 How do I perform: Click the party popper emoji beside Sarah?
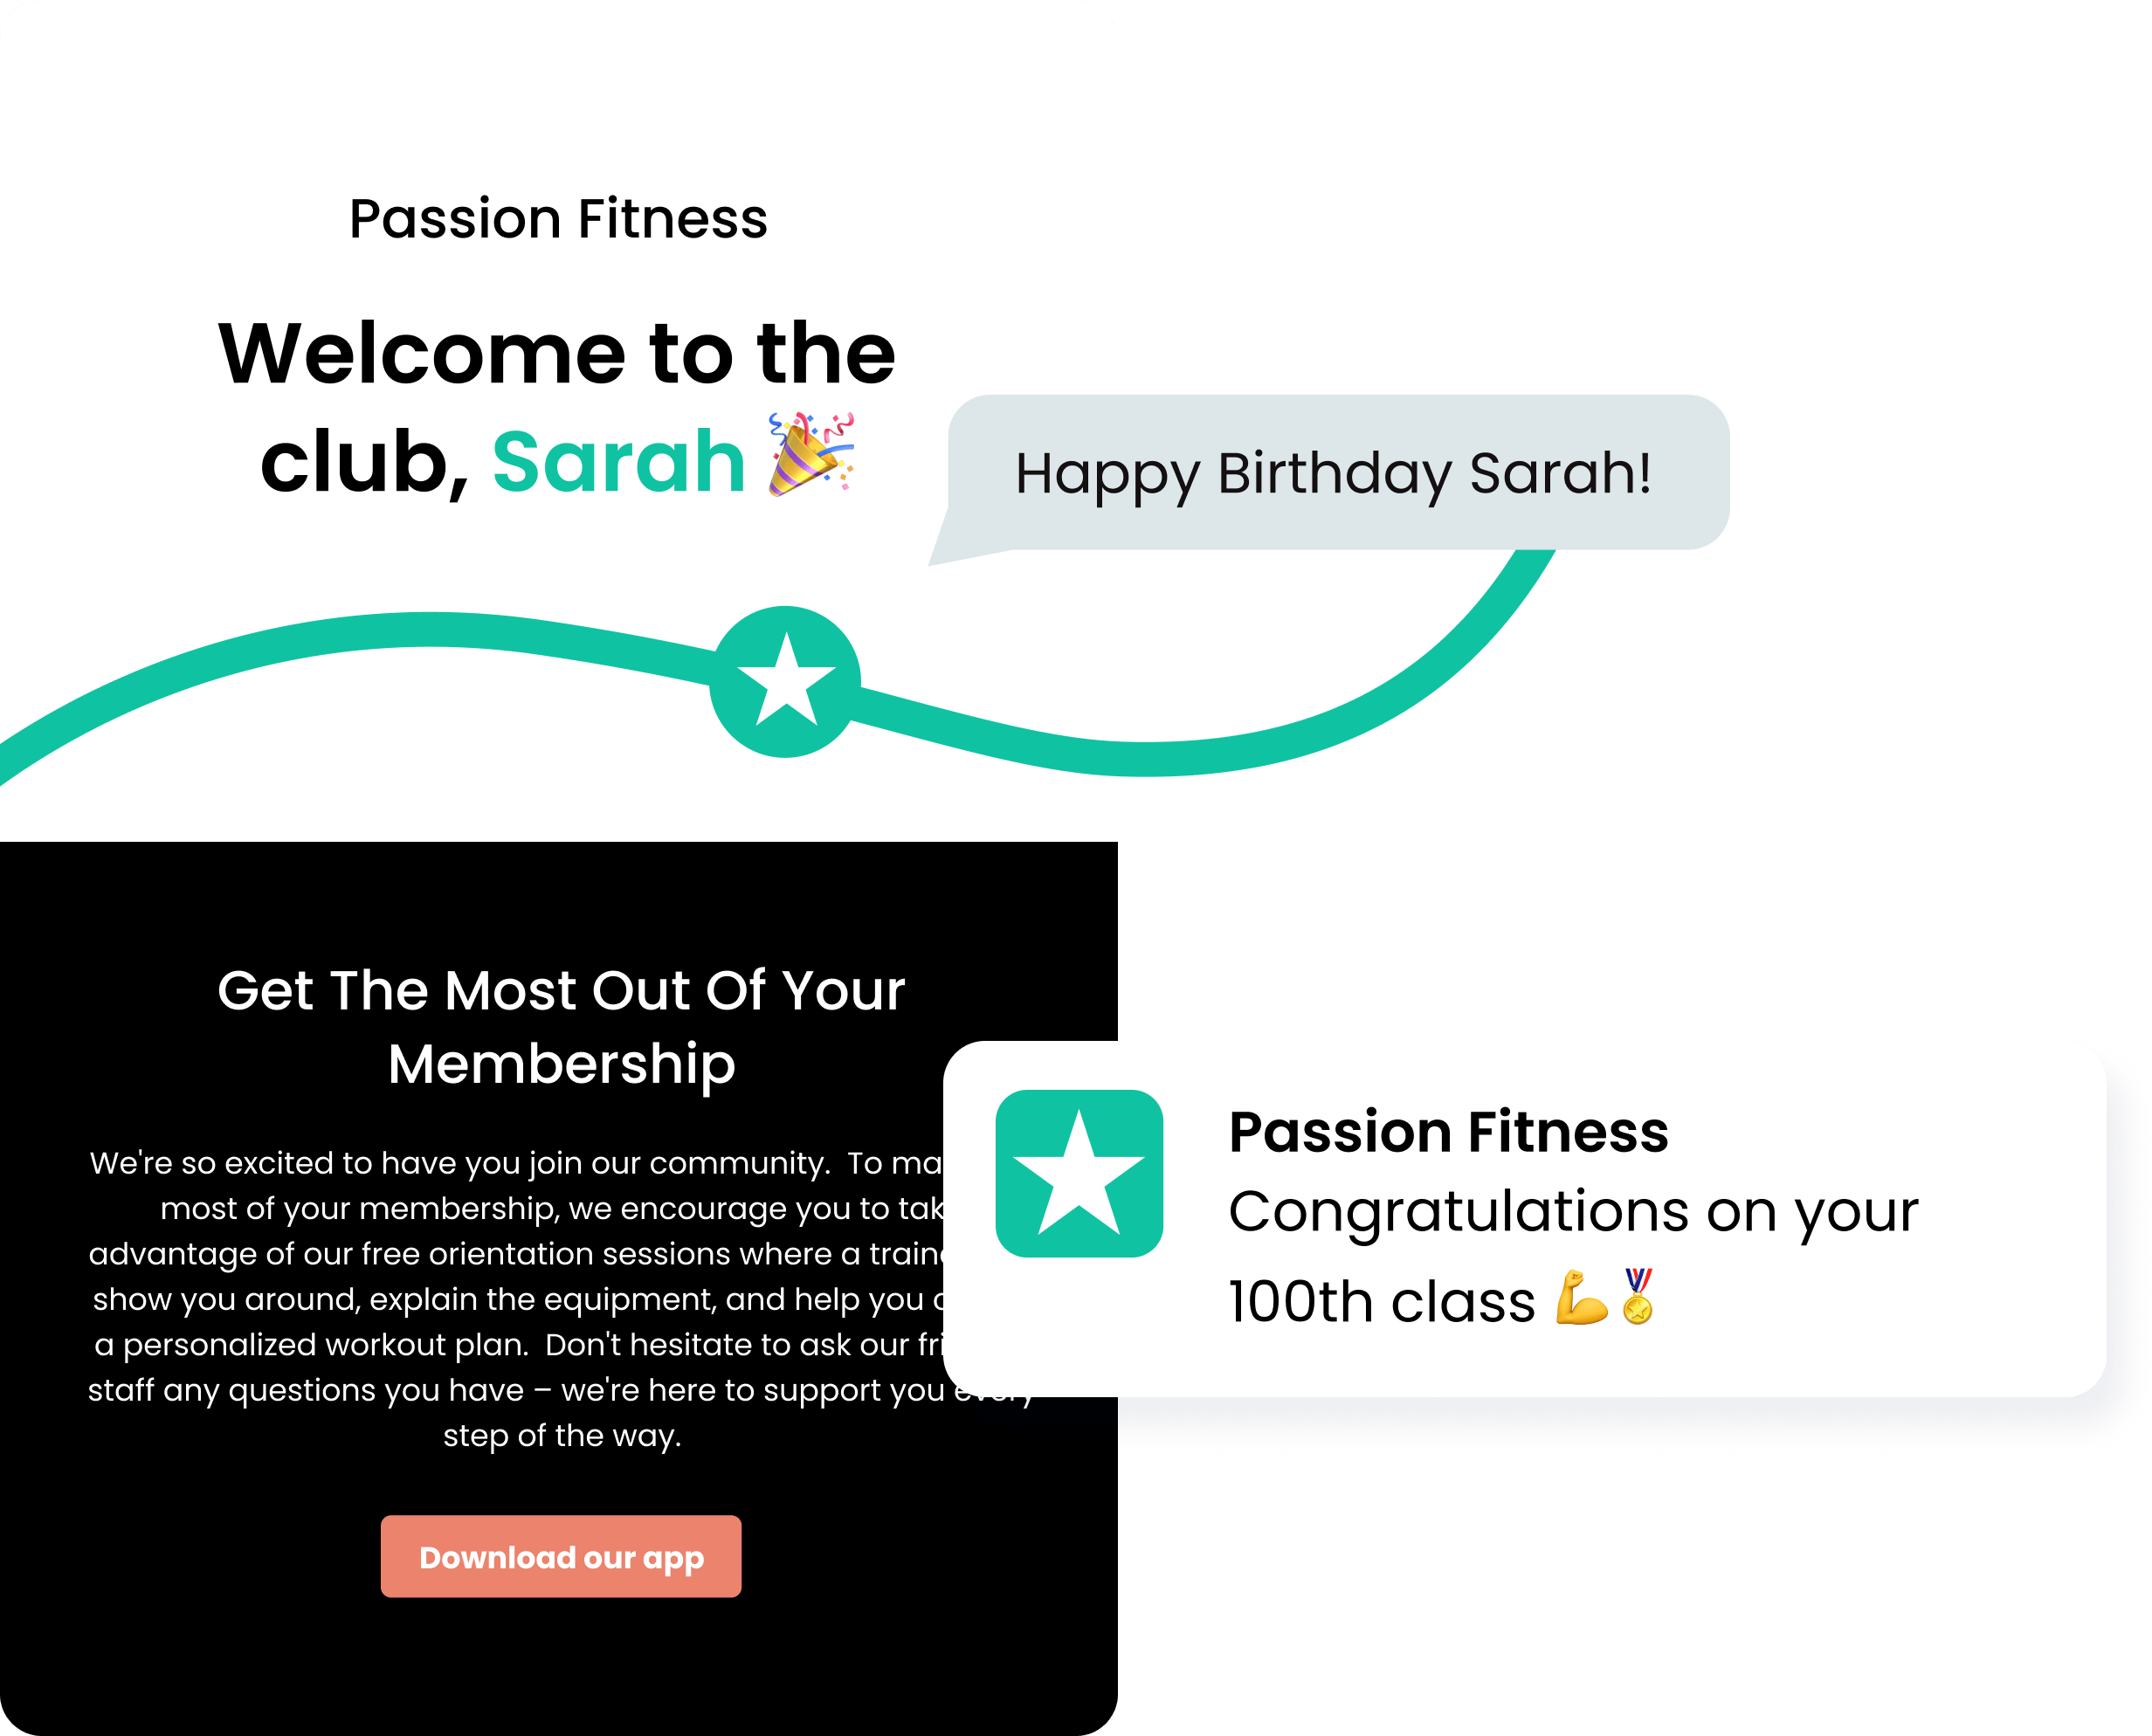click(811, 453)
